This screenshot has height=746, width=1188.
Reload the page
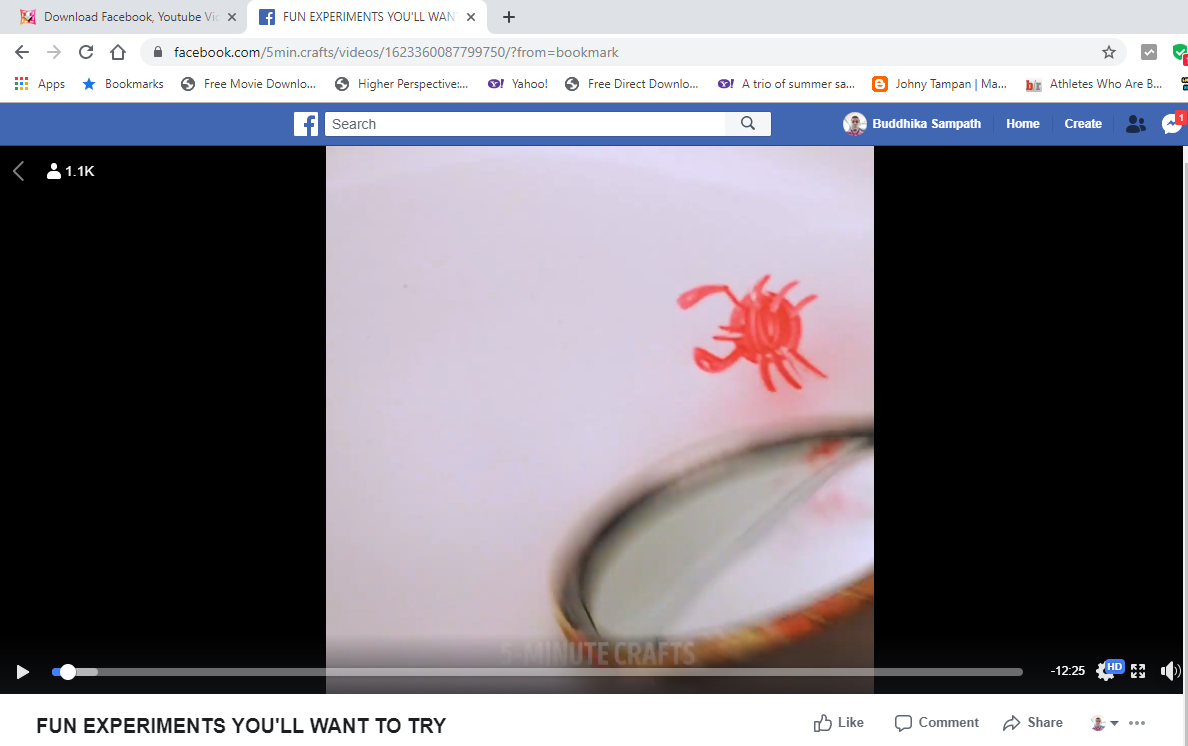pyautogui.click(x=86, y=52)
